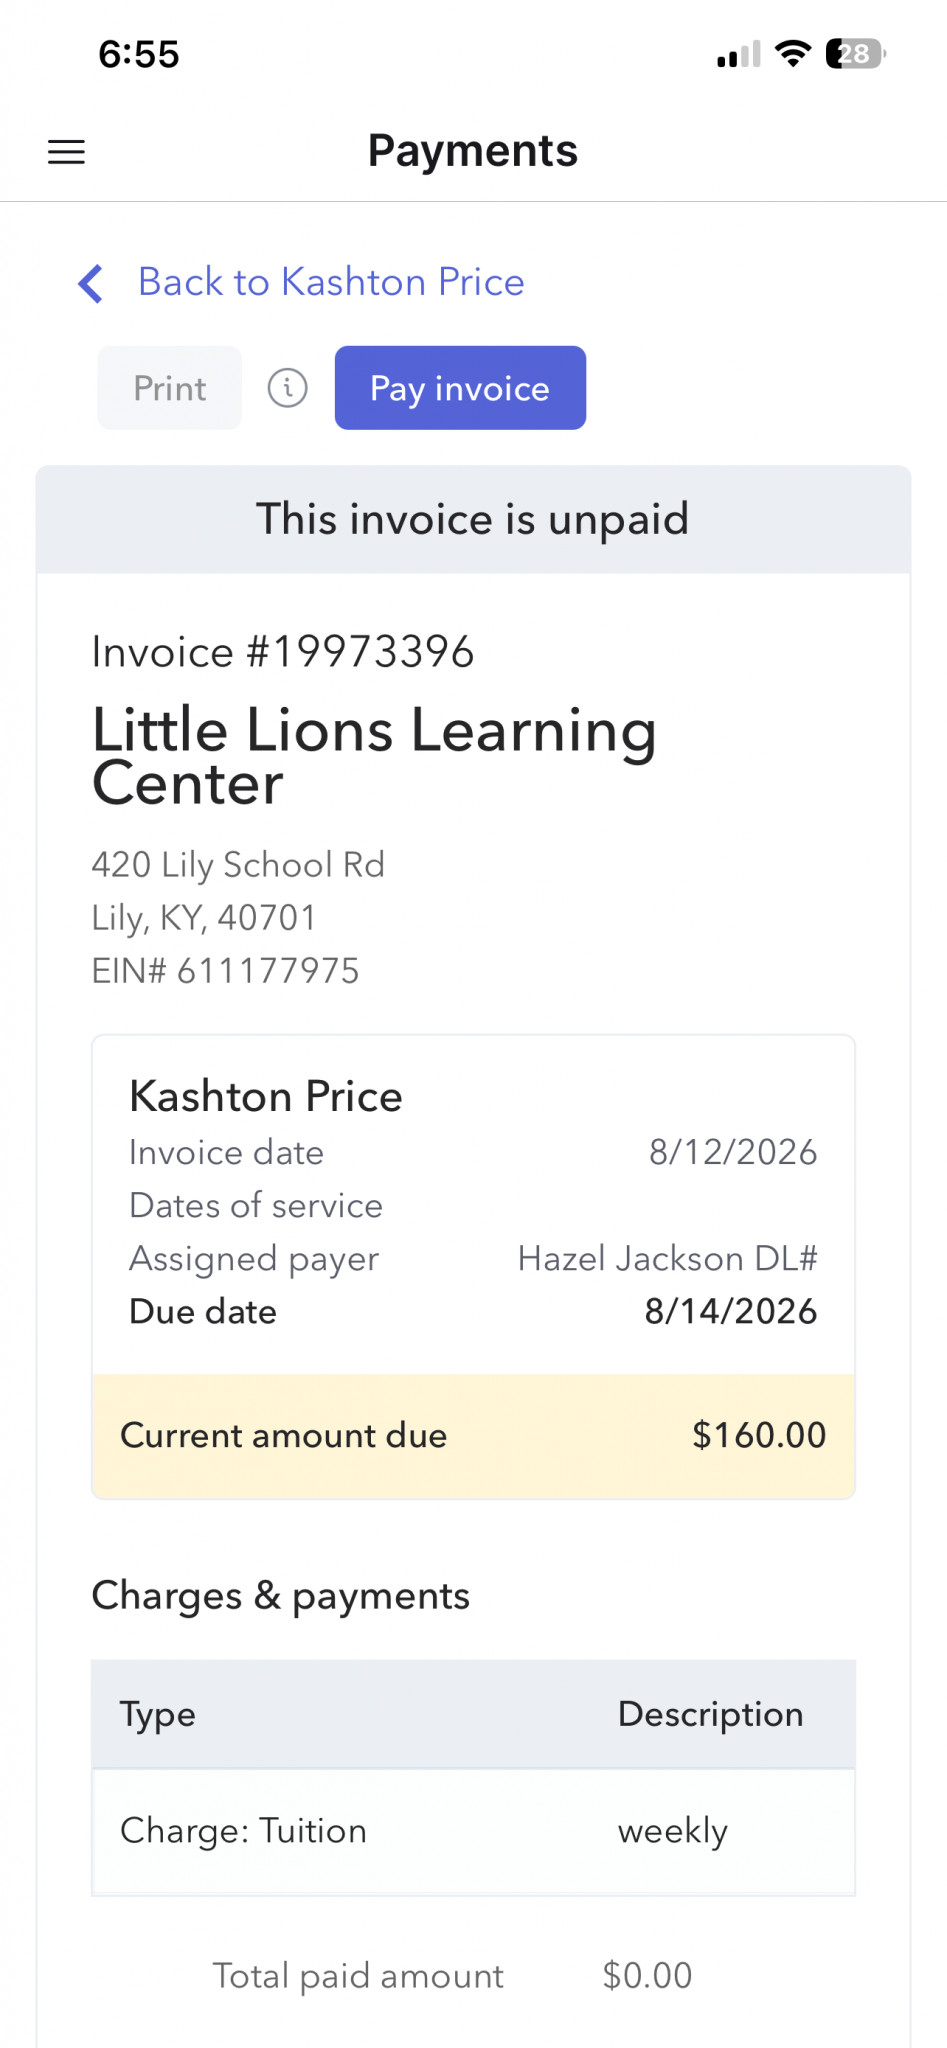
Task: Tap the Wi-Fi status icon
Action: [793, 53]
